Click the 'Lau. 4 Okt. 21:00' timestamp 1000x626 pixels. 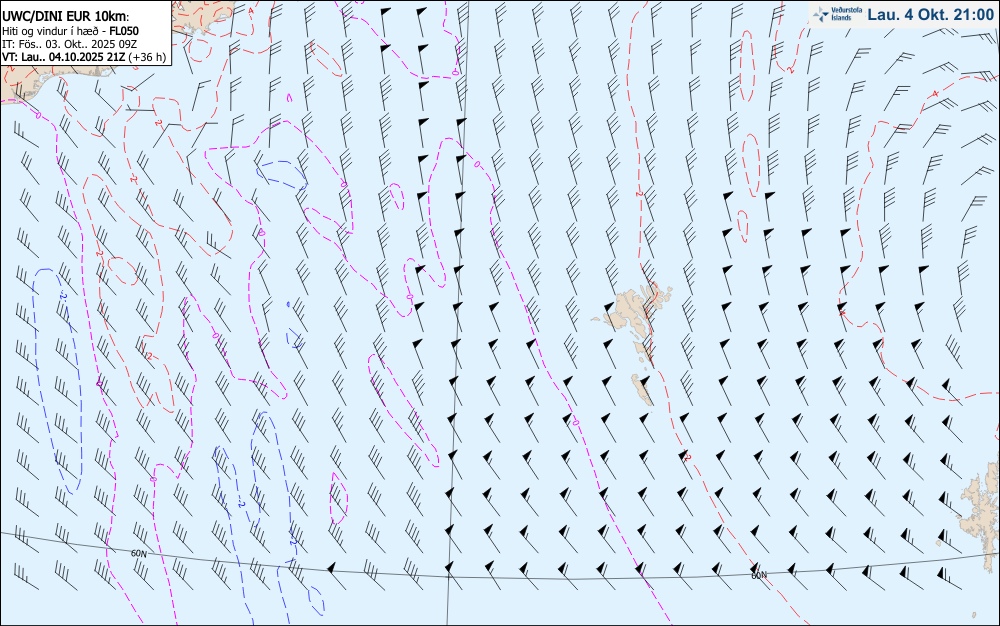point(930,14)
